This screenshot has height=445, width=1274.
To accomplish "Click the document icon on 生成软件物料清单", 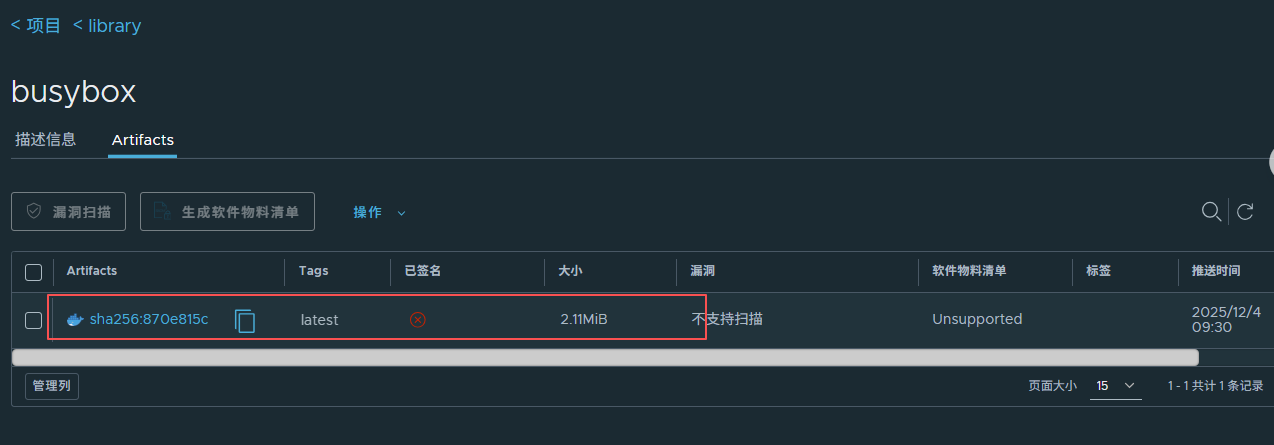I will pos(162,212).
